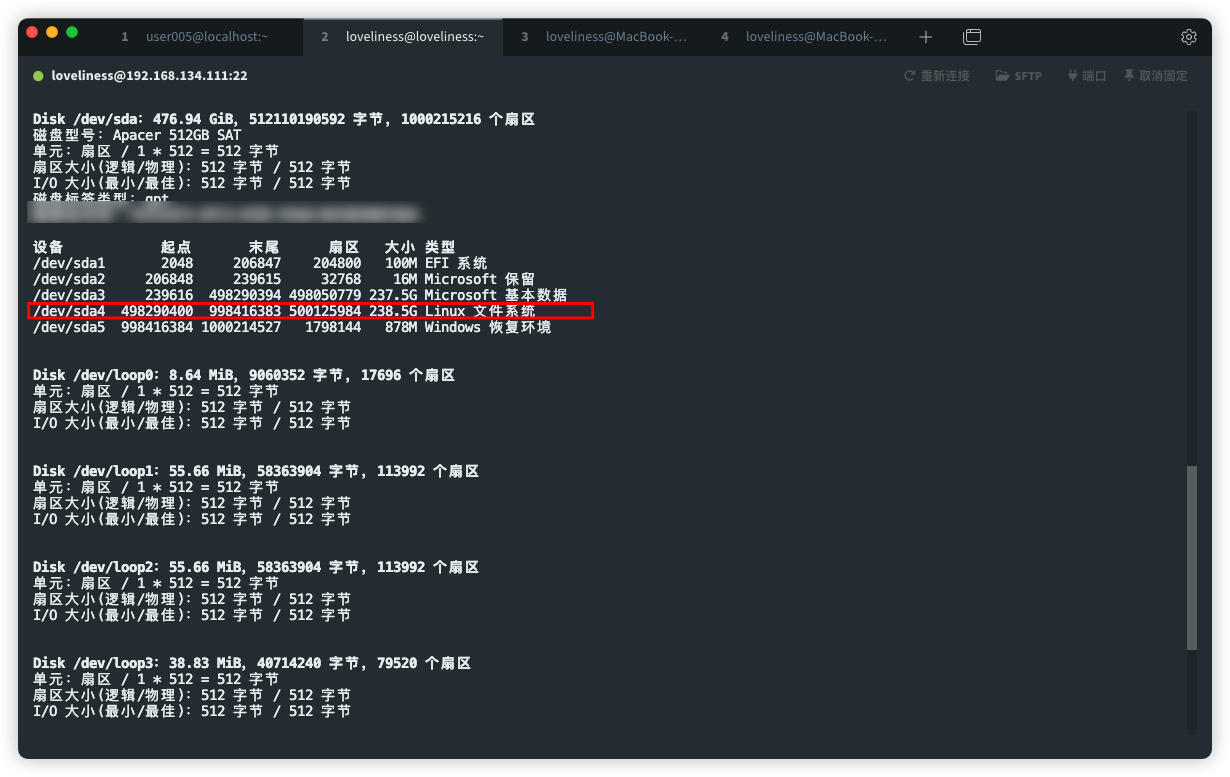Click the /dev/sda4 device name
Screen dimensions: 1230x777
[x=69, y=311]
